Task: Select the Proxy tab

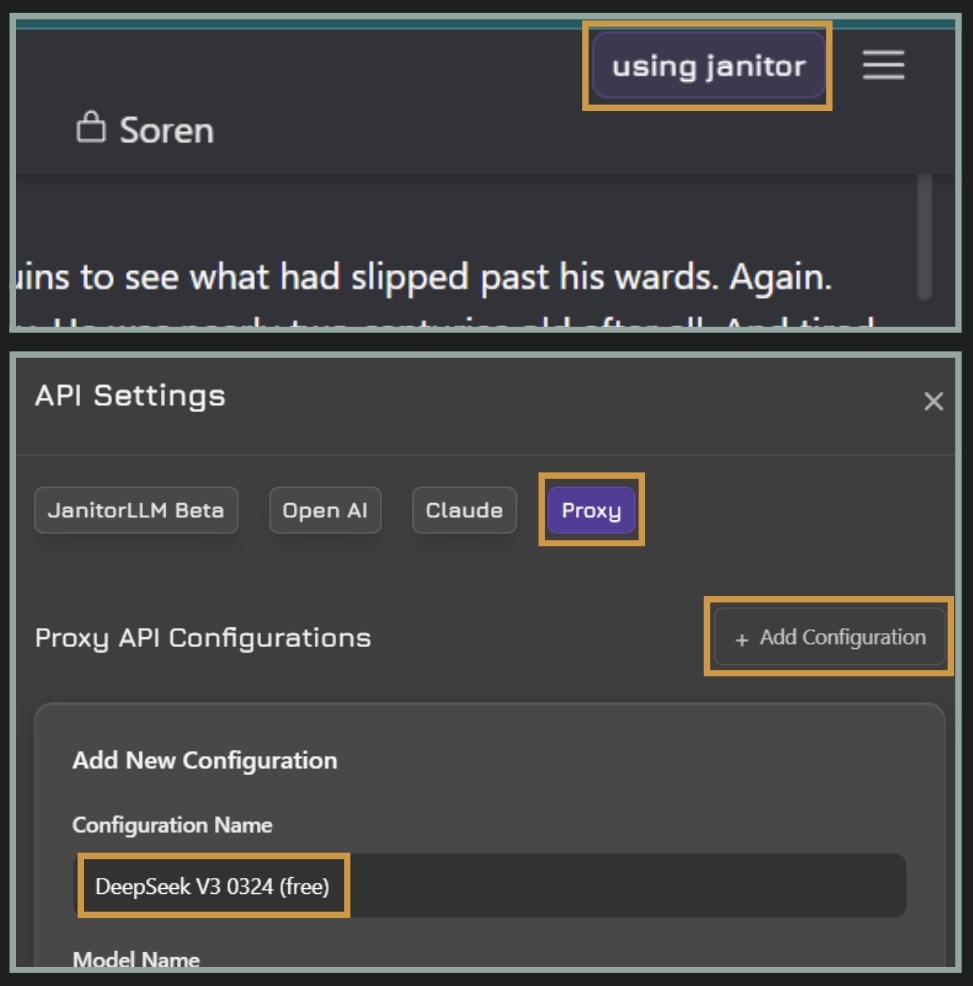Action: coord(591,510)
